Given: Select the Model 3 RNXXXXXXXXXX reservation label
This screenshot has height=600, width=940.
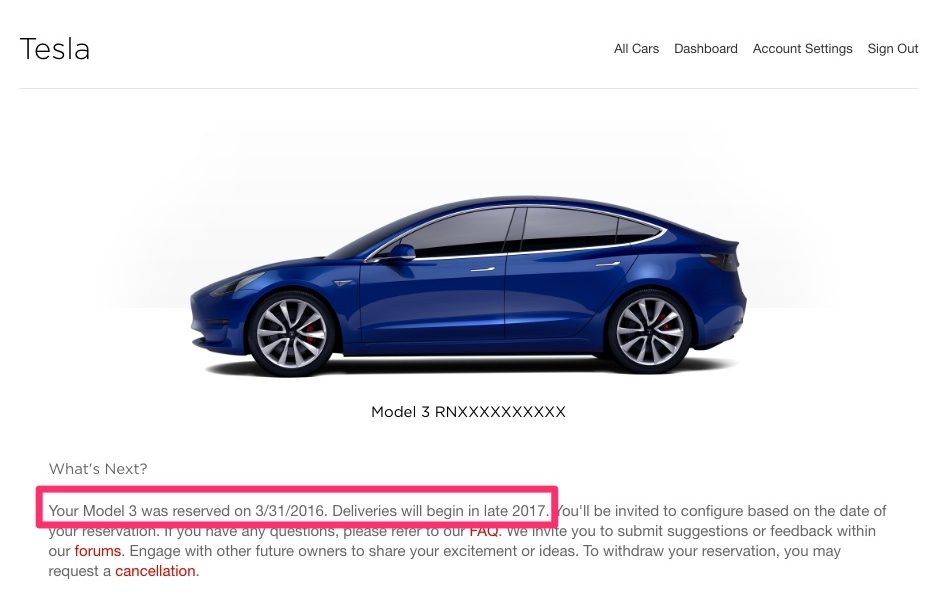Looking at the screenshot, I should coord(468,412).
